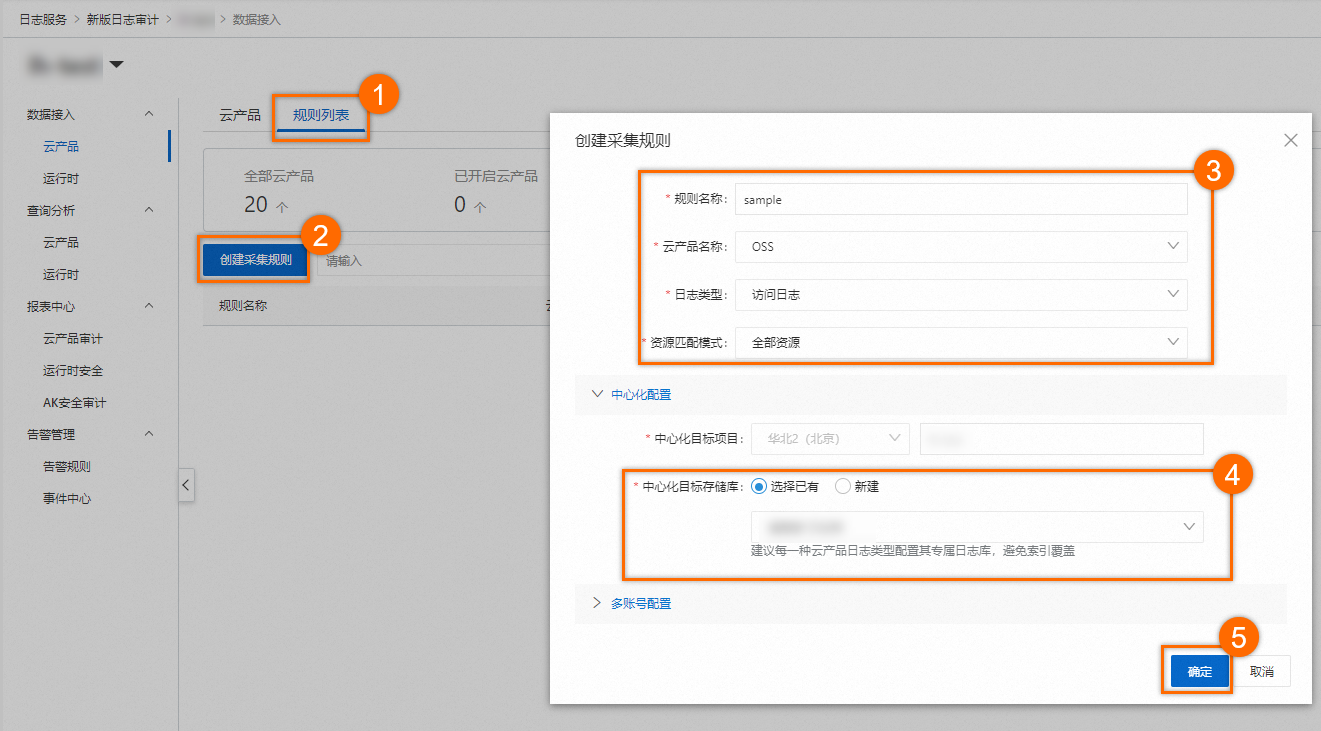Viewport: 1321px width, 731px height.
Task: Collapse the 查询分析 sidebar group
Action: (150, 210)
